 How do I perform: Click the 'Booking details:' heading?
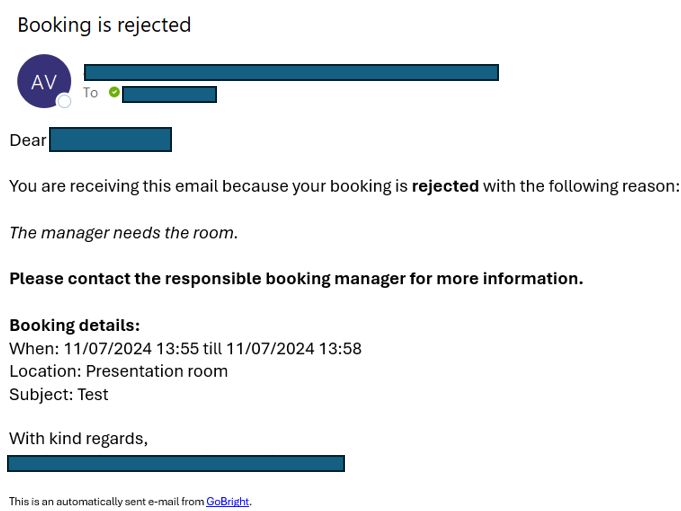pos(75,326)
